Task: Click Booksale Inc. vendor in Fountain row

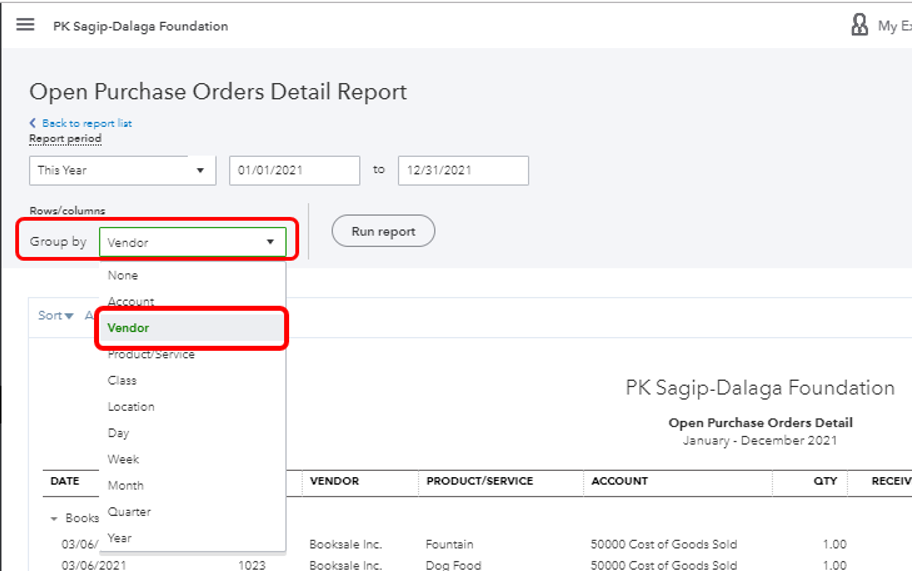Action: [345, 544]
